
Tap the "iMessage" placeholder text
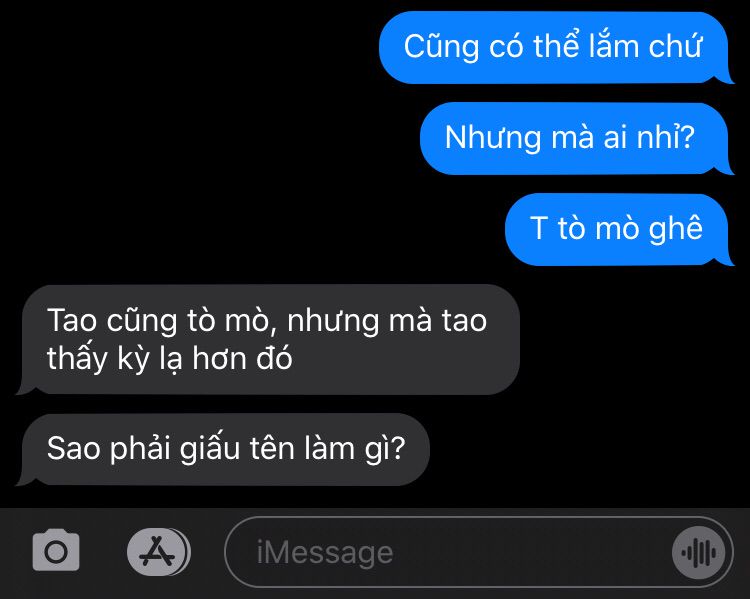325,553
